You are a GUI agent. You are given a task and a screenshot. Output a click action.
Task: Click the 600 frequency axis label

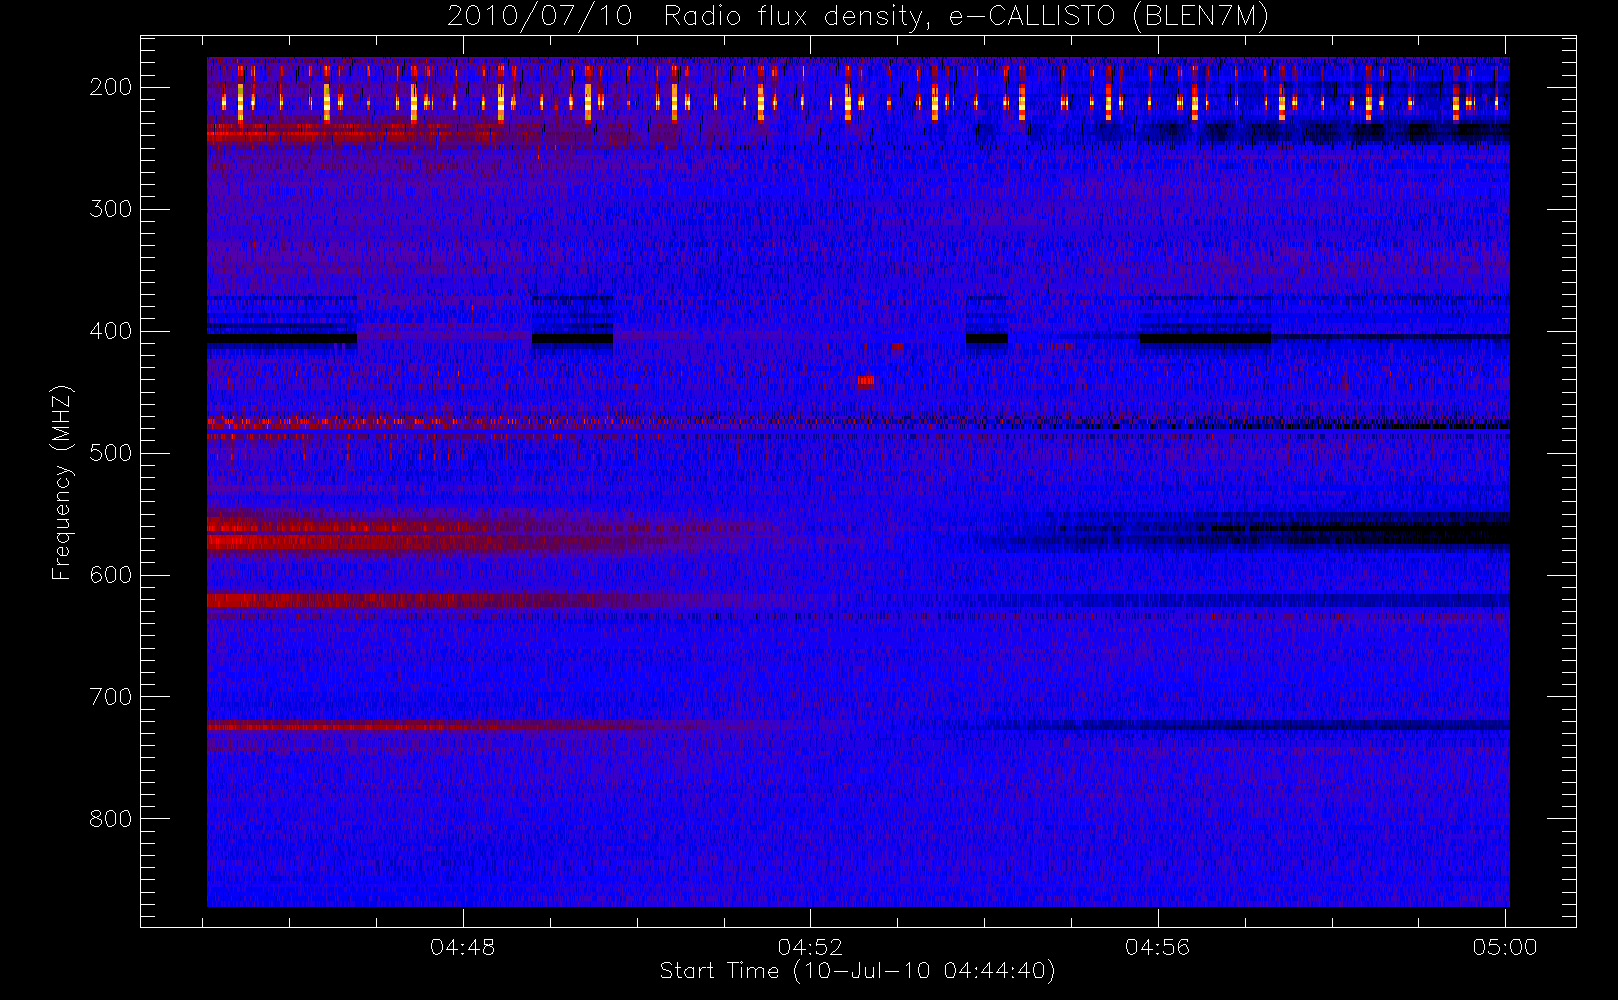click(x=110, y=575)
